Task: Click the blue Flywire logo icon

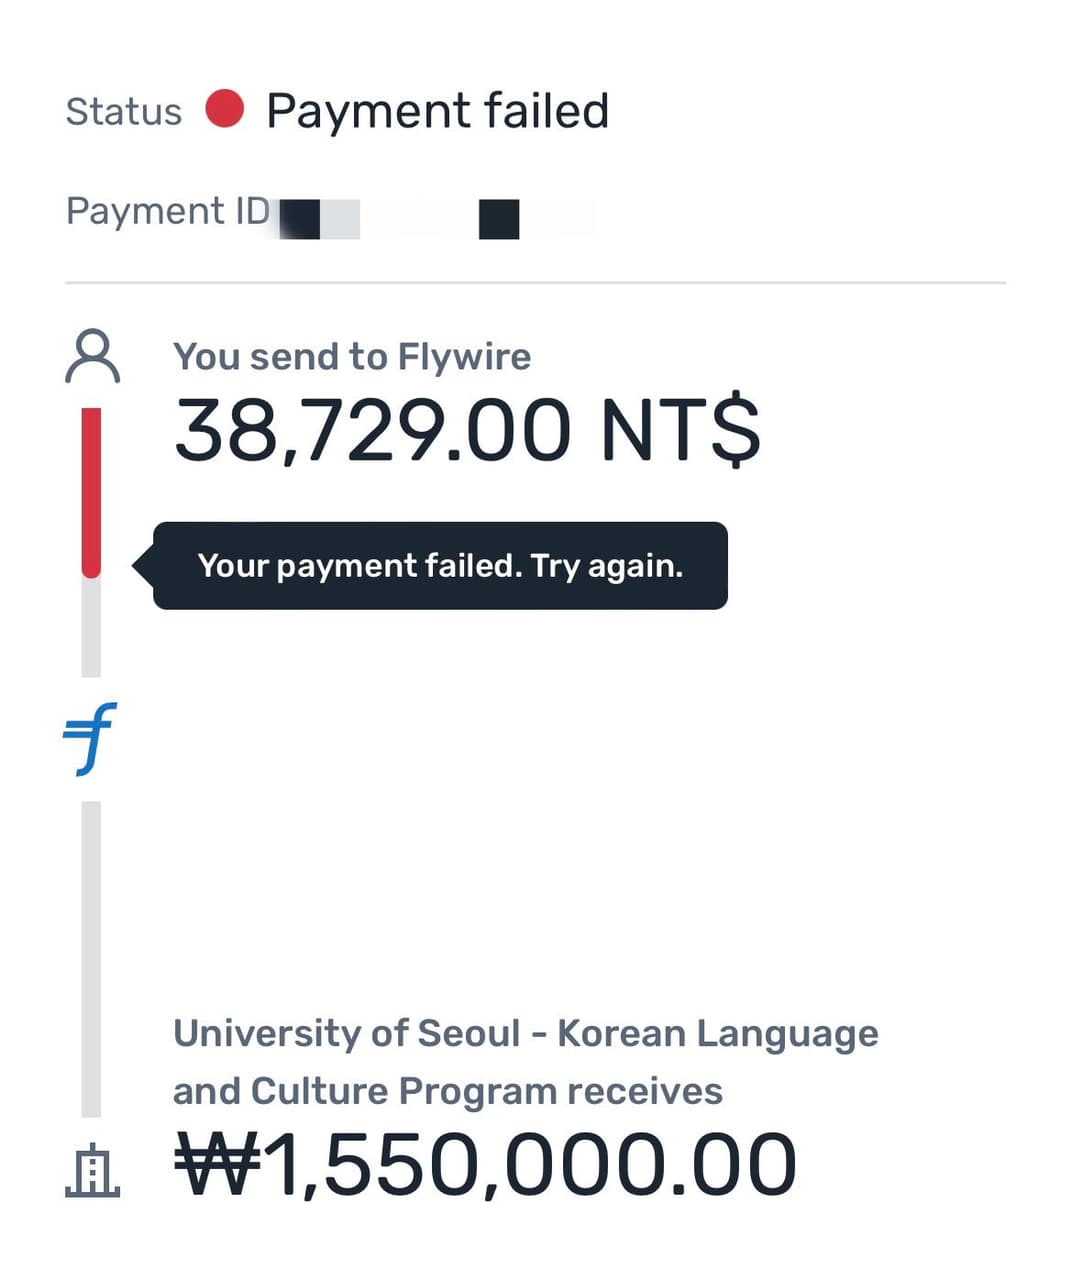Action: point(90,738)
